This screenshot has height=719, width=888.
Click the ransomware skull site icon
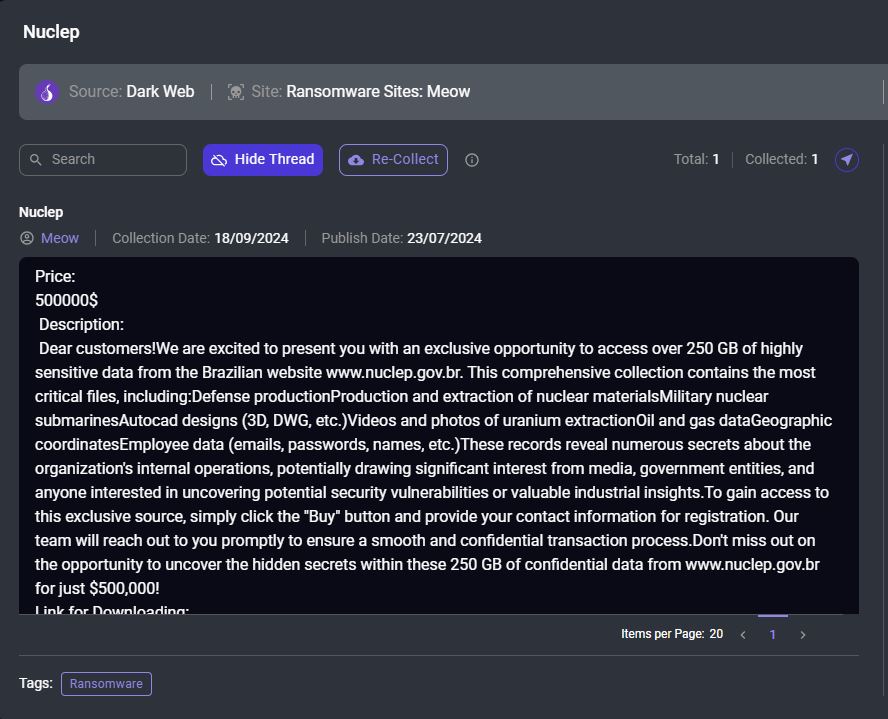pyautogui.click(x=236, y=92)
